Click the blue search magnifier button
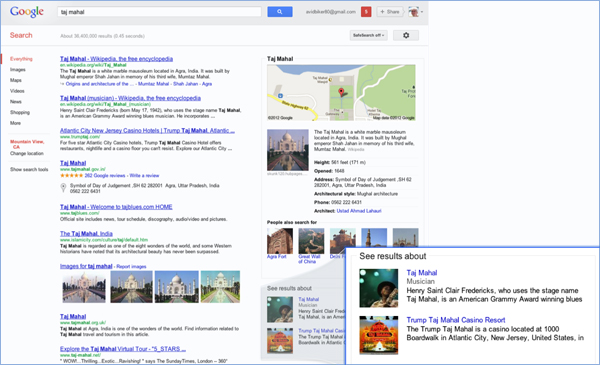 pos(280,12)
